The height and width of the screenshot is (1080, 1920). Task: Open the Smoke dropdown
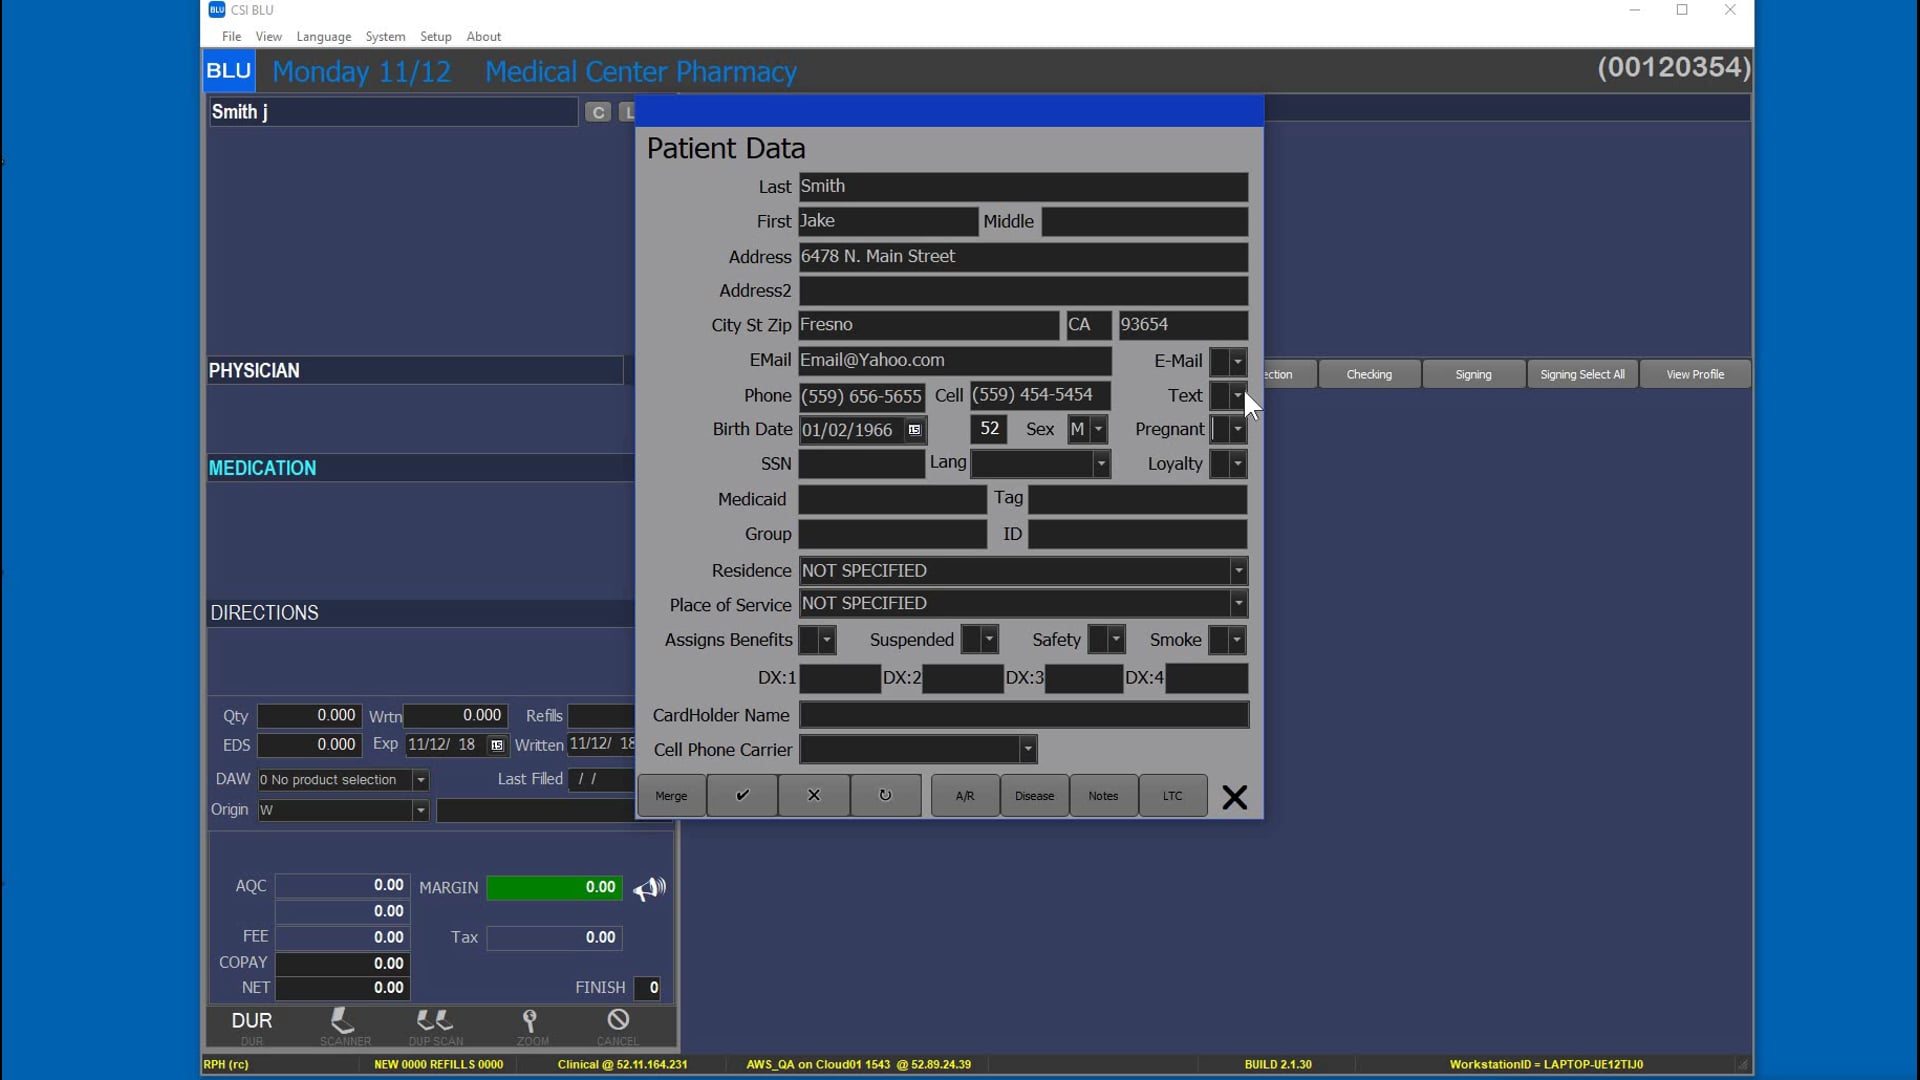pyautogui.click(x=1237, y=640)
